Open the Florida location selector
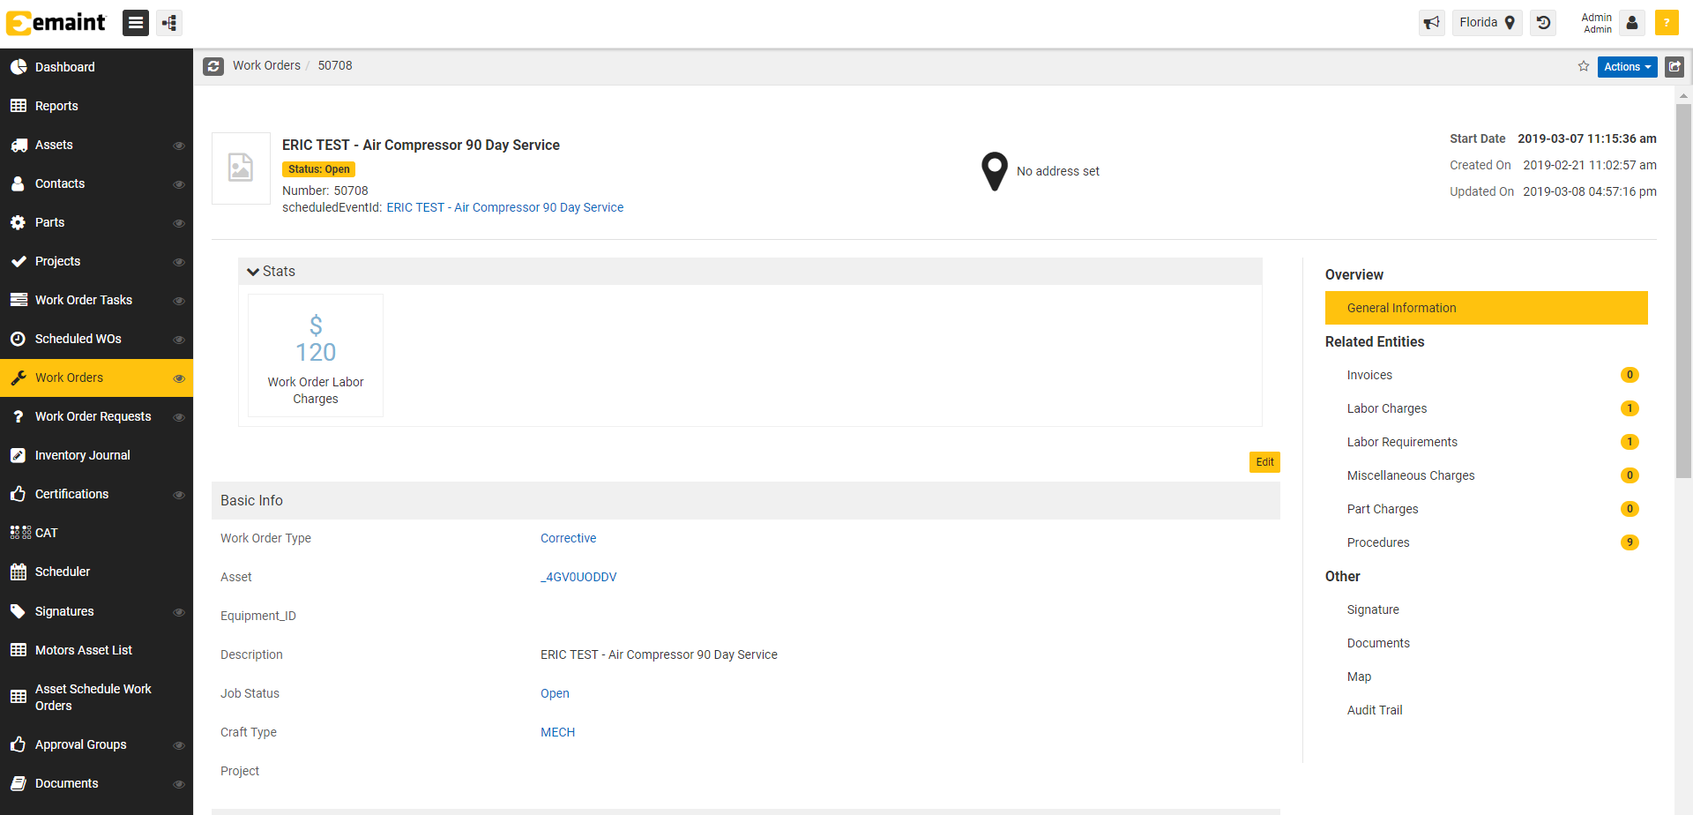The height and width of the screenshot is (815, 1693). [x=1486, y=22]
